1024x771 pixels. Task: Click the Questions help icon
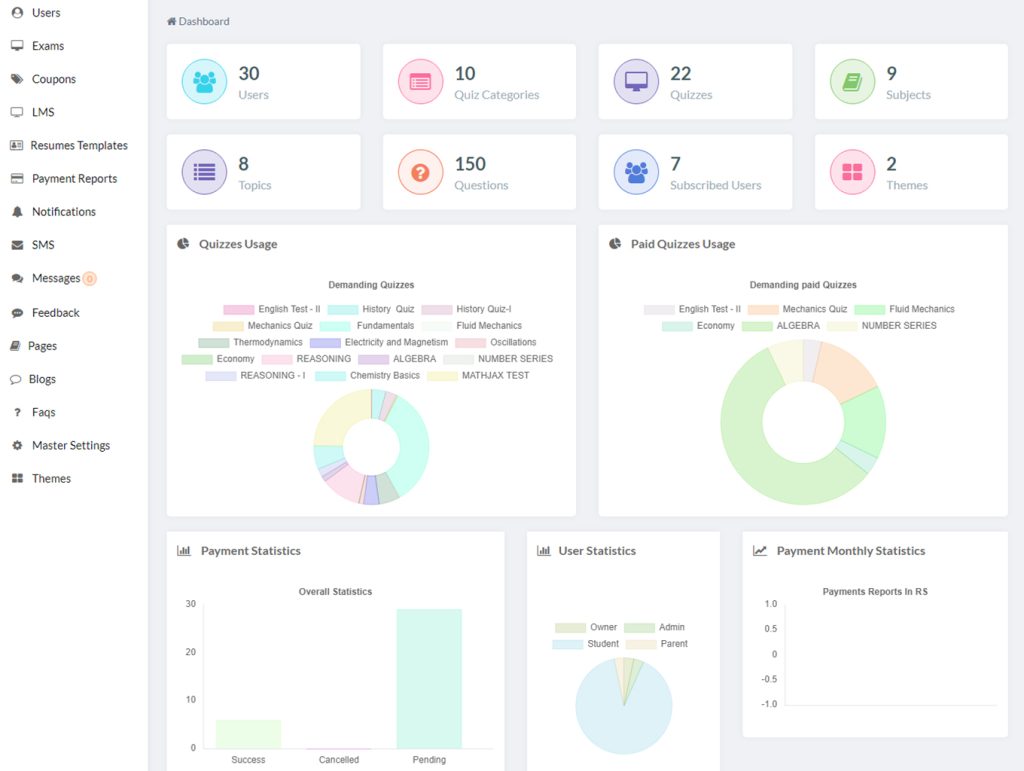[421, 172]
